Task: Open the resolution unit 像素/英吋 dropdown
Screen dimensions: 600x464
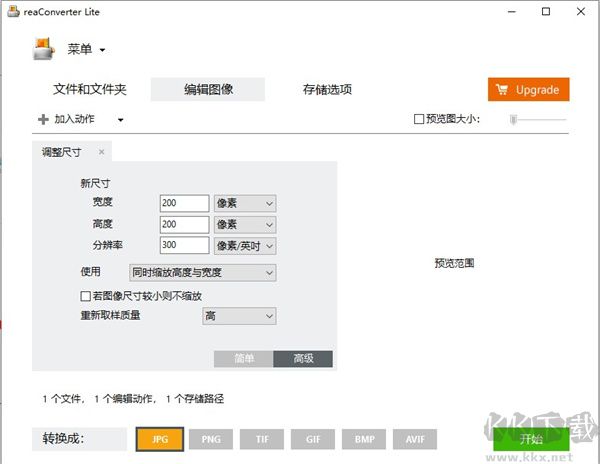Action: (245, 246)
